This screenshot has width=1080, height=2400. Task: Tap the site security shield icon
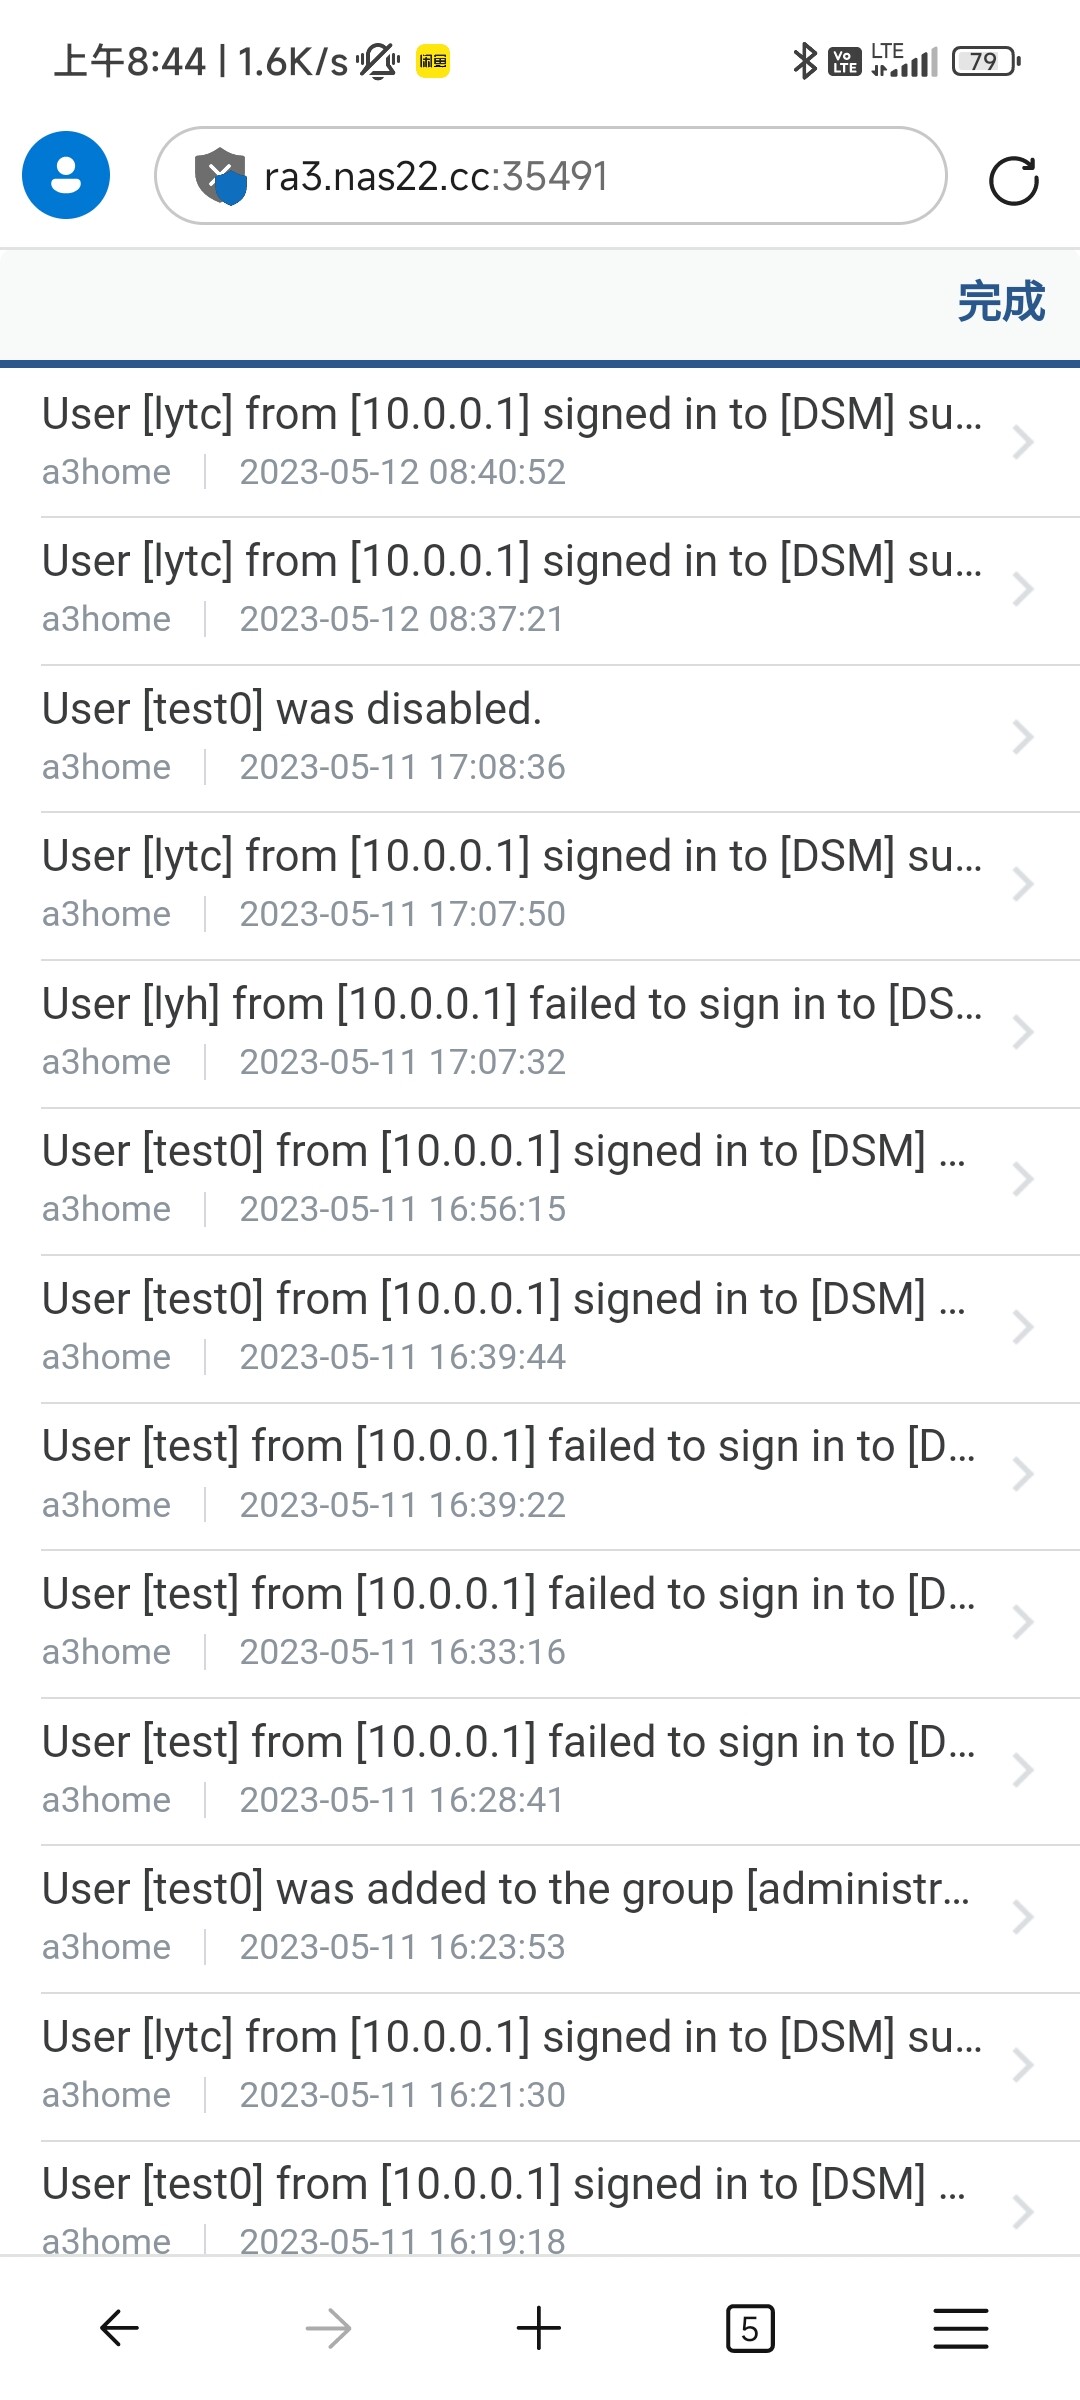coord(220,176)
